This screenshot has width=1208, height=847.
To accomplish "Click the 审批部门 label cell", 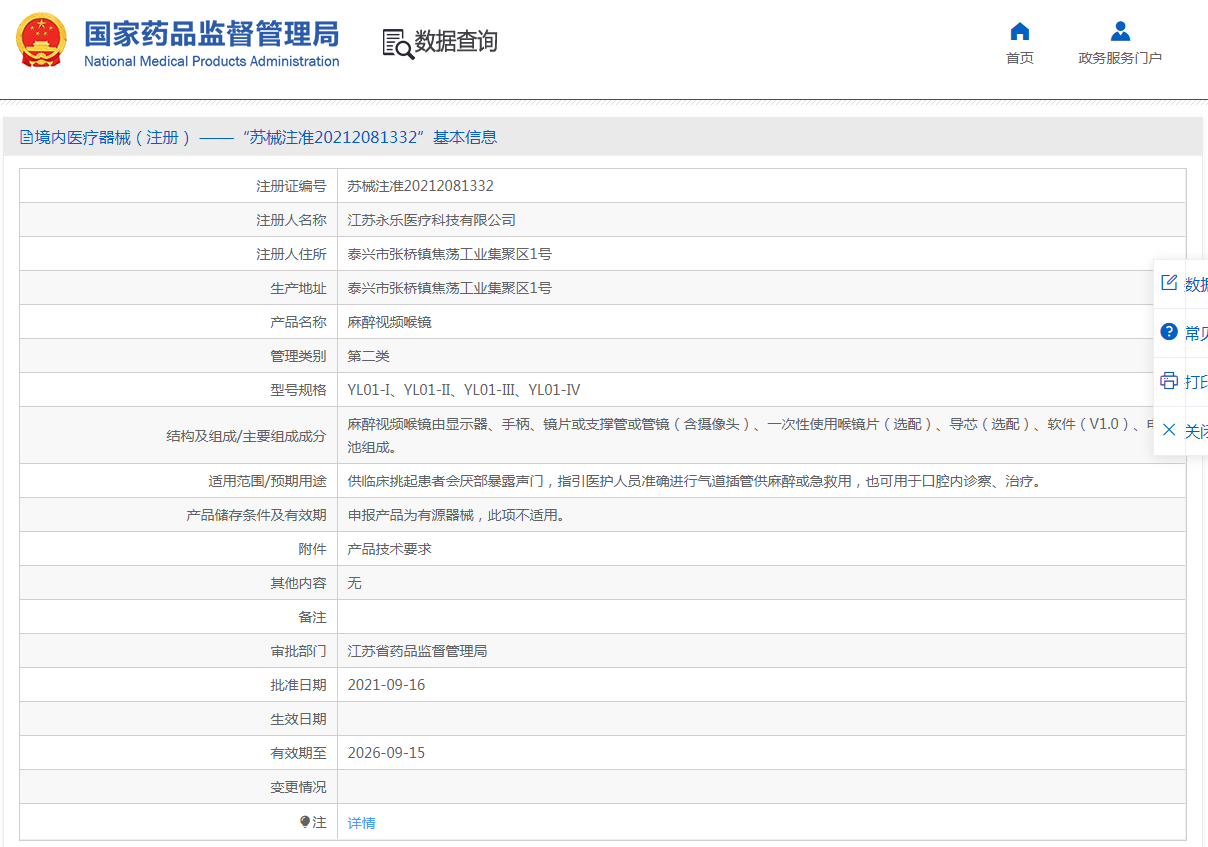I will 178,651.
